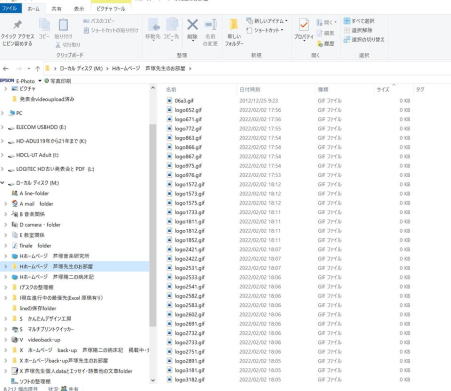Click the Pin to Quick access icon
The height and width of the screenshot is (391, 451).
coord(17,25)
